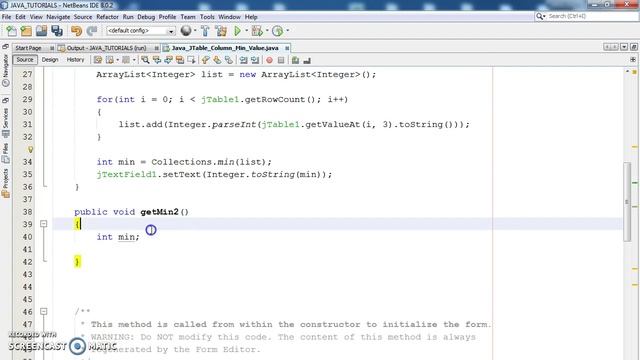Click the New File toolbar icon
This screenshot has width=640, height=360.
11,31
